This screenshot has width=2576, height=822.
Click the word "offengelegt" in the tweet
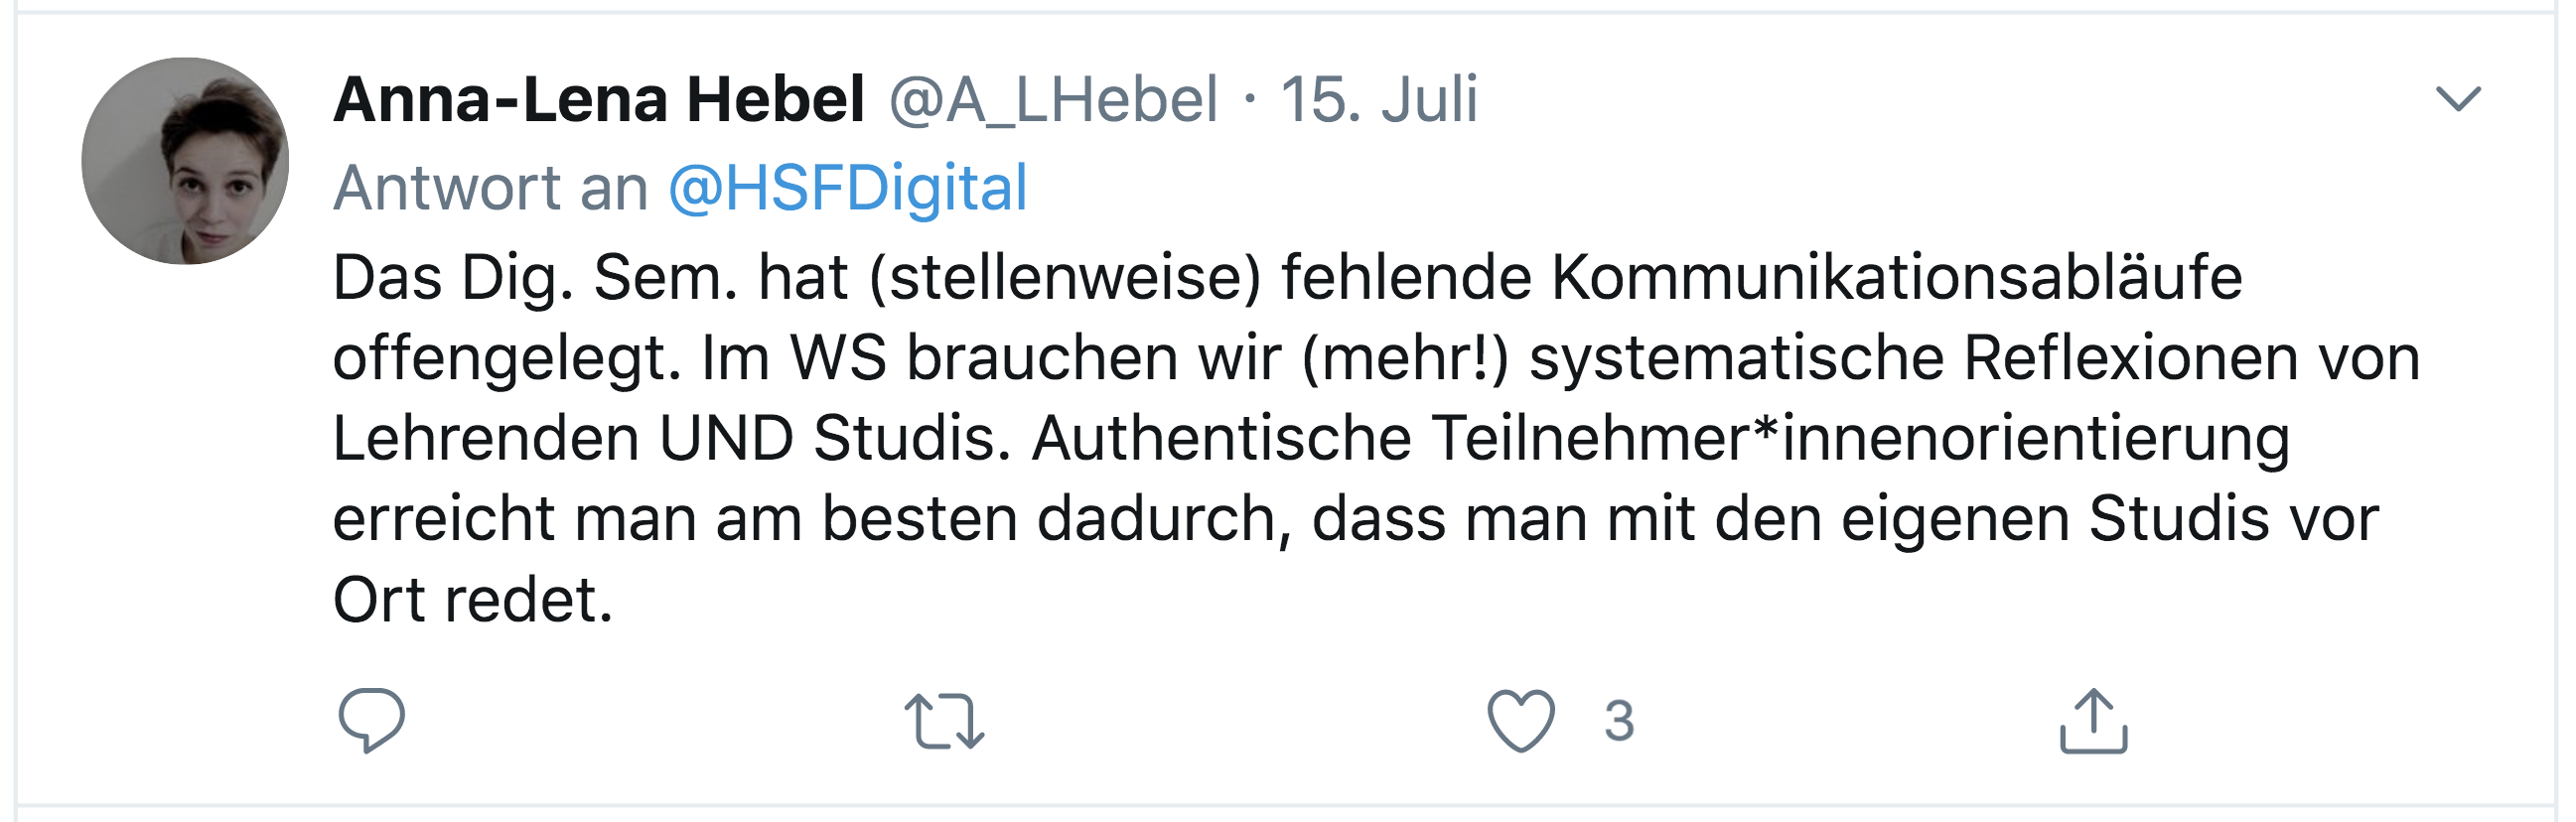click(506, 358)
